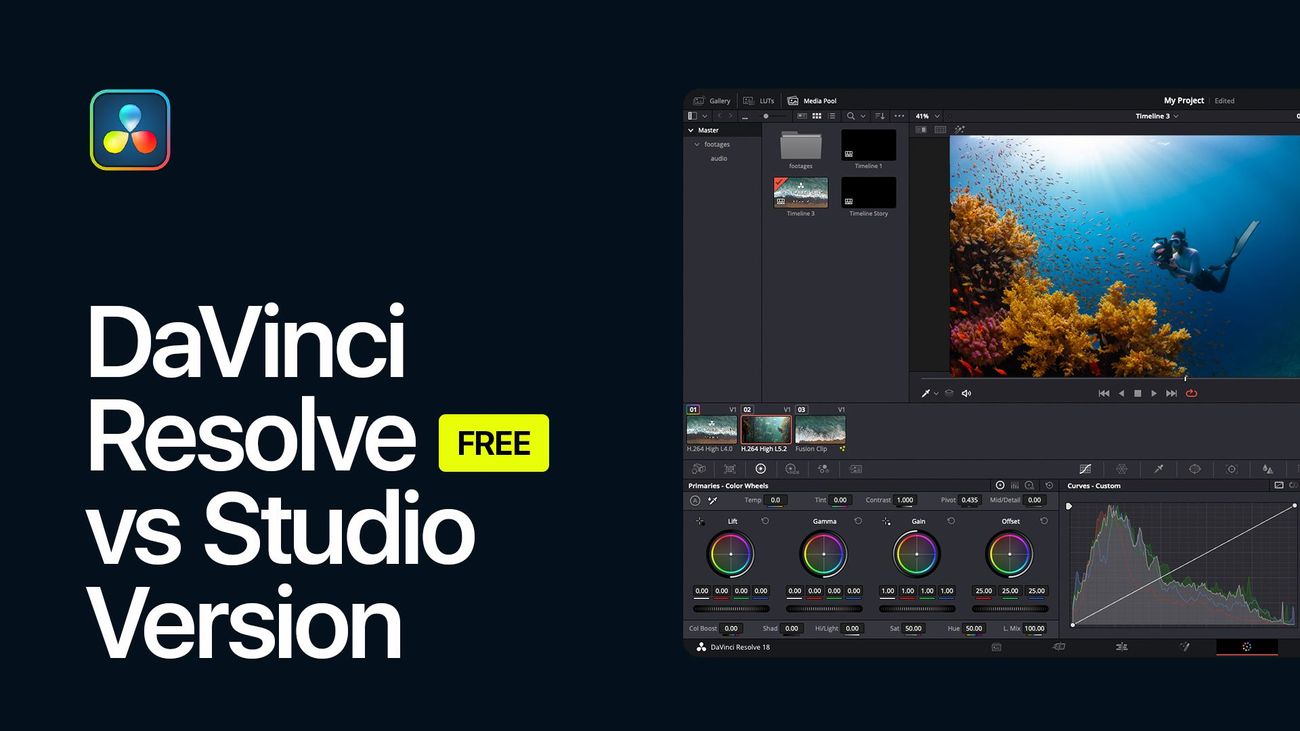Image resolution: width=1300 pixels, height=731 pixels.
Task: Open the eyedropper mode dropdown arrow
Action: click(x=936, y=393)
